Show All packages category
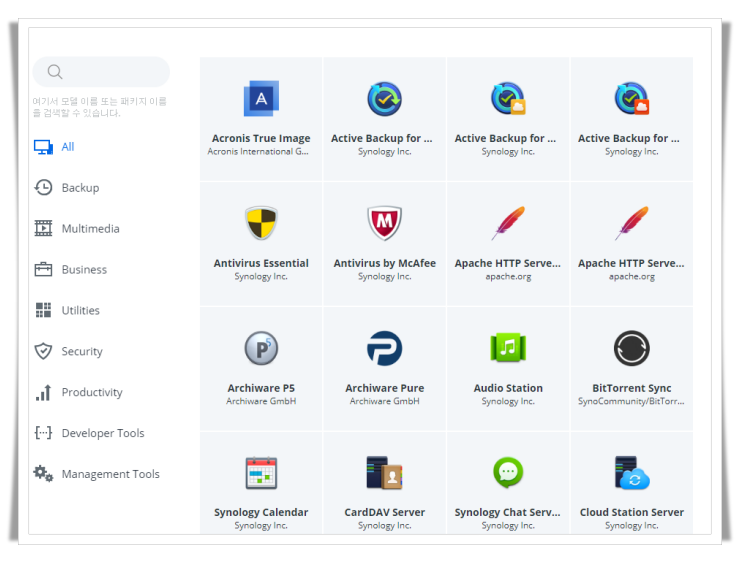740x563 pixels. (68, 147)
